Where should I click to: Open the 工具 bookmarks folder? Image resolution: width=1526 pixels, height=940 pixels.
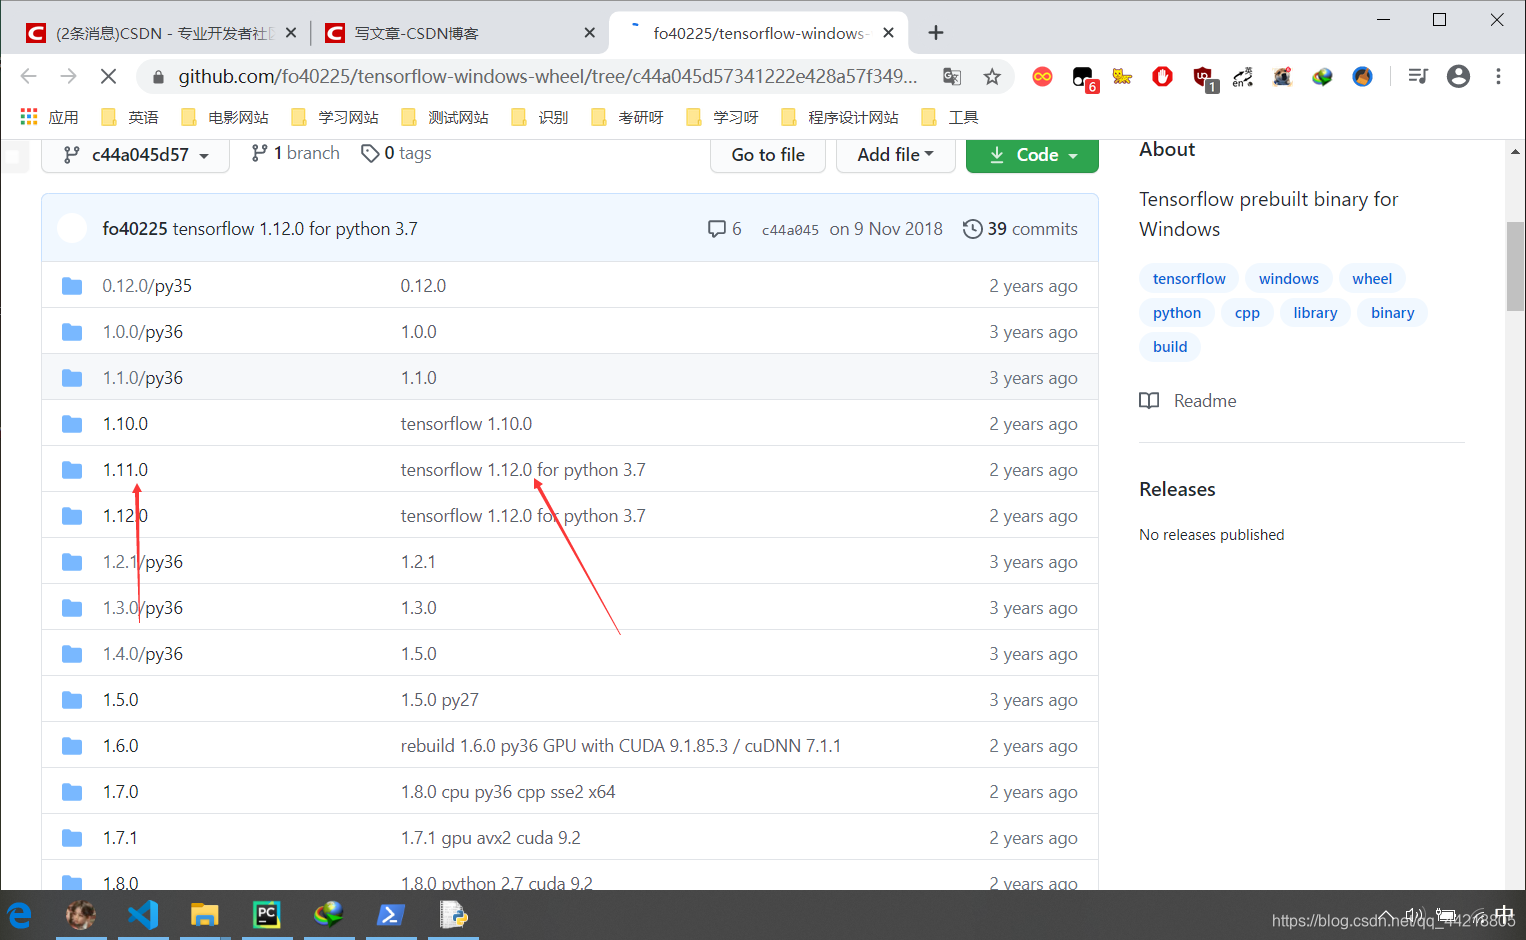[x=950, y=117]
